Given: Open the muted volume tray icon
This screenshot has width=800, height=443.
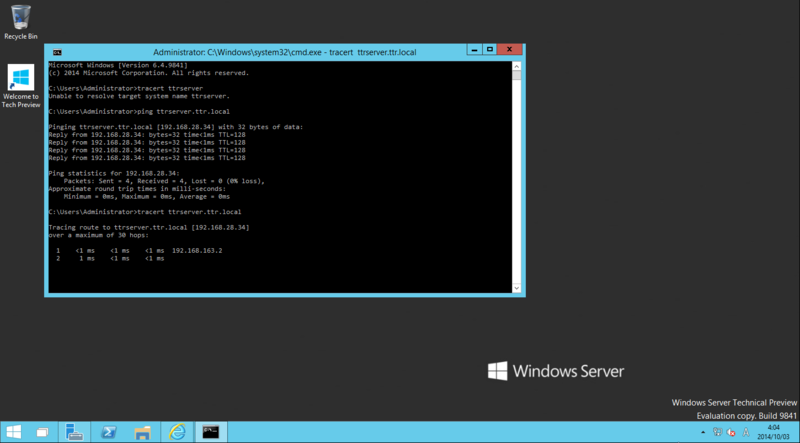Looking at the screenshot, I should point(731,432).
